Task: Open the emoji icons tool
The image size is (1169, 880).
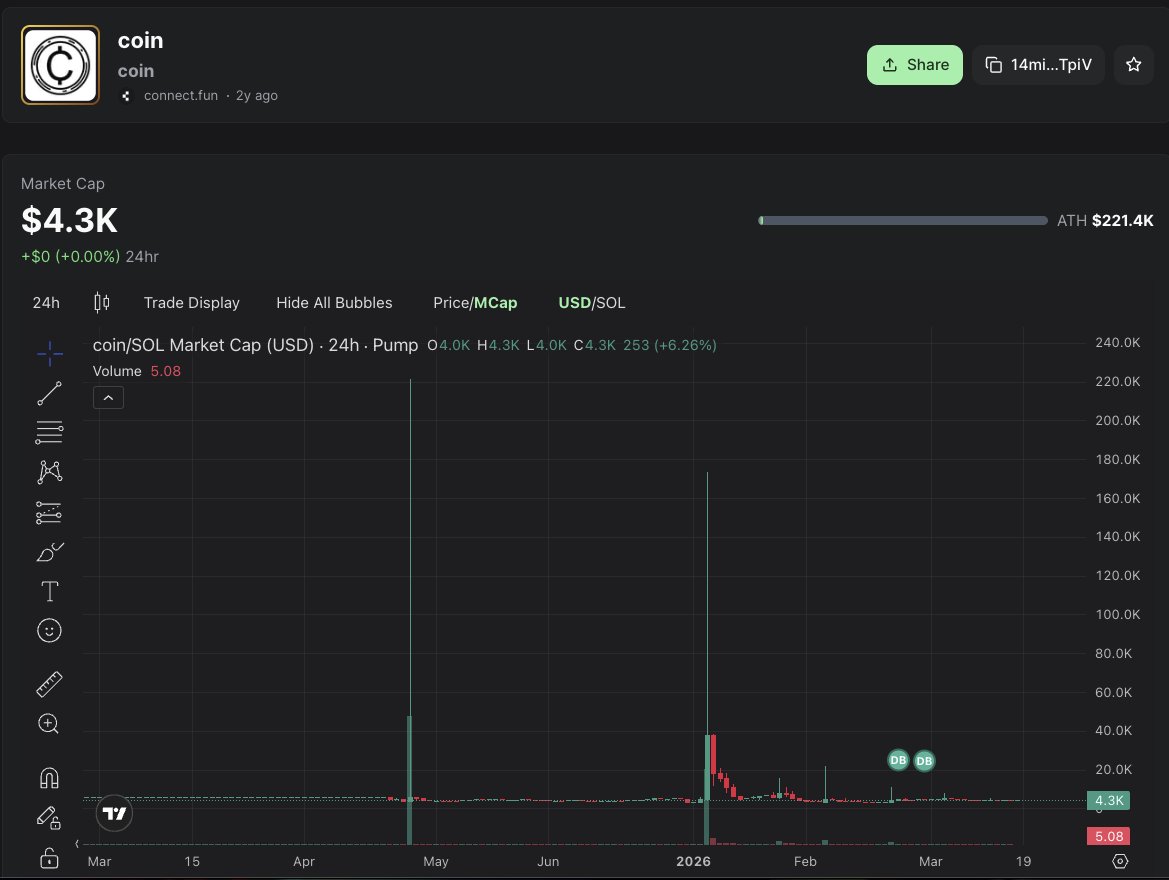Action: (49, 631)
